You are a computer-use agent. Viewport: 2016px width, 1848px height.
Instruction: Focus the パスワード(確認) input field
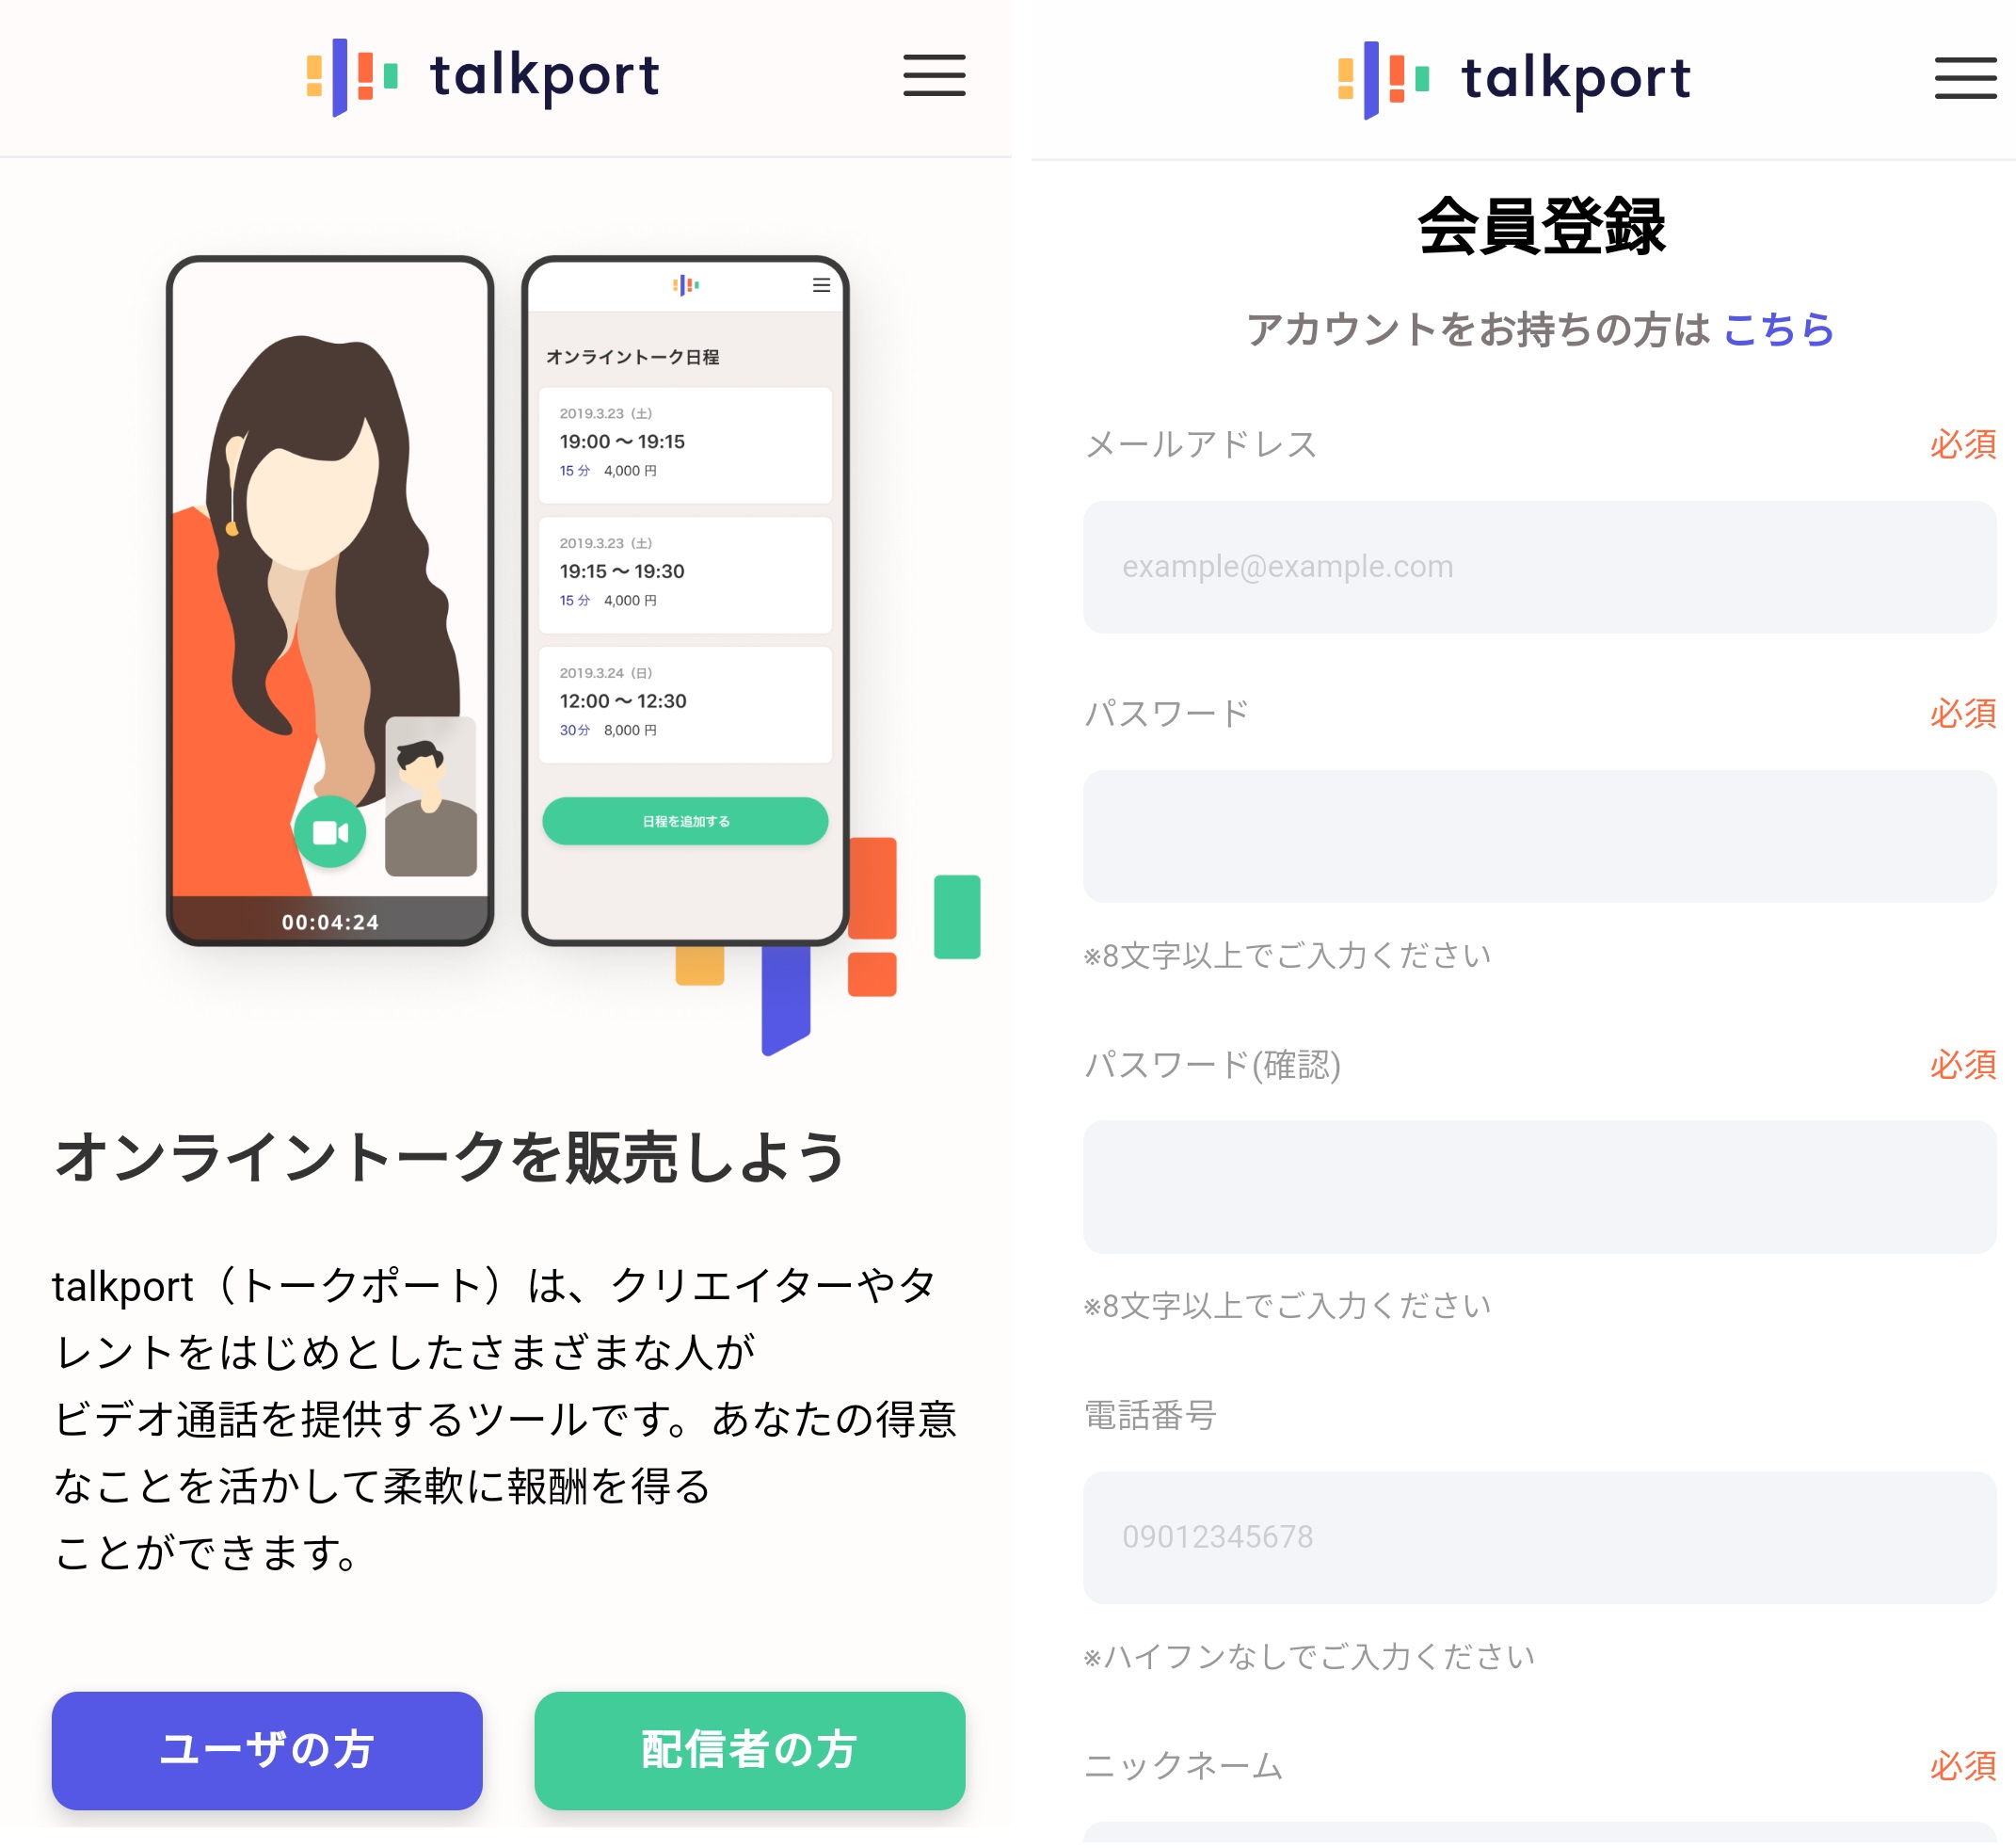tap(1540, 1187)
